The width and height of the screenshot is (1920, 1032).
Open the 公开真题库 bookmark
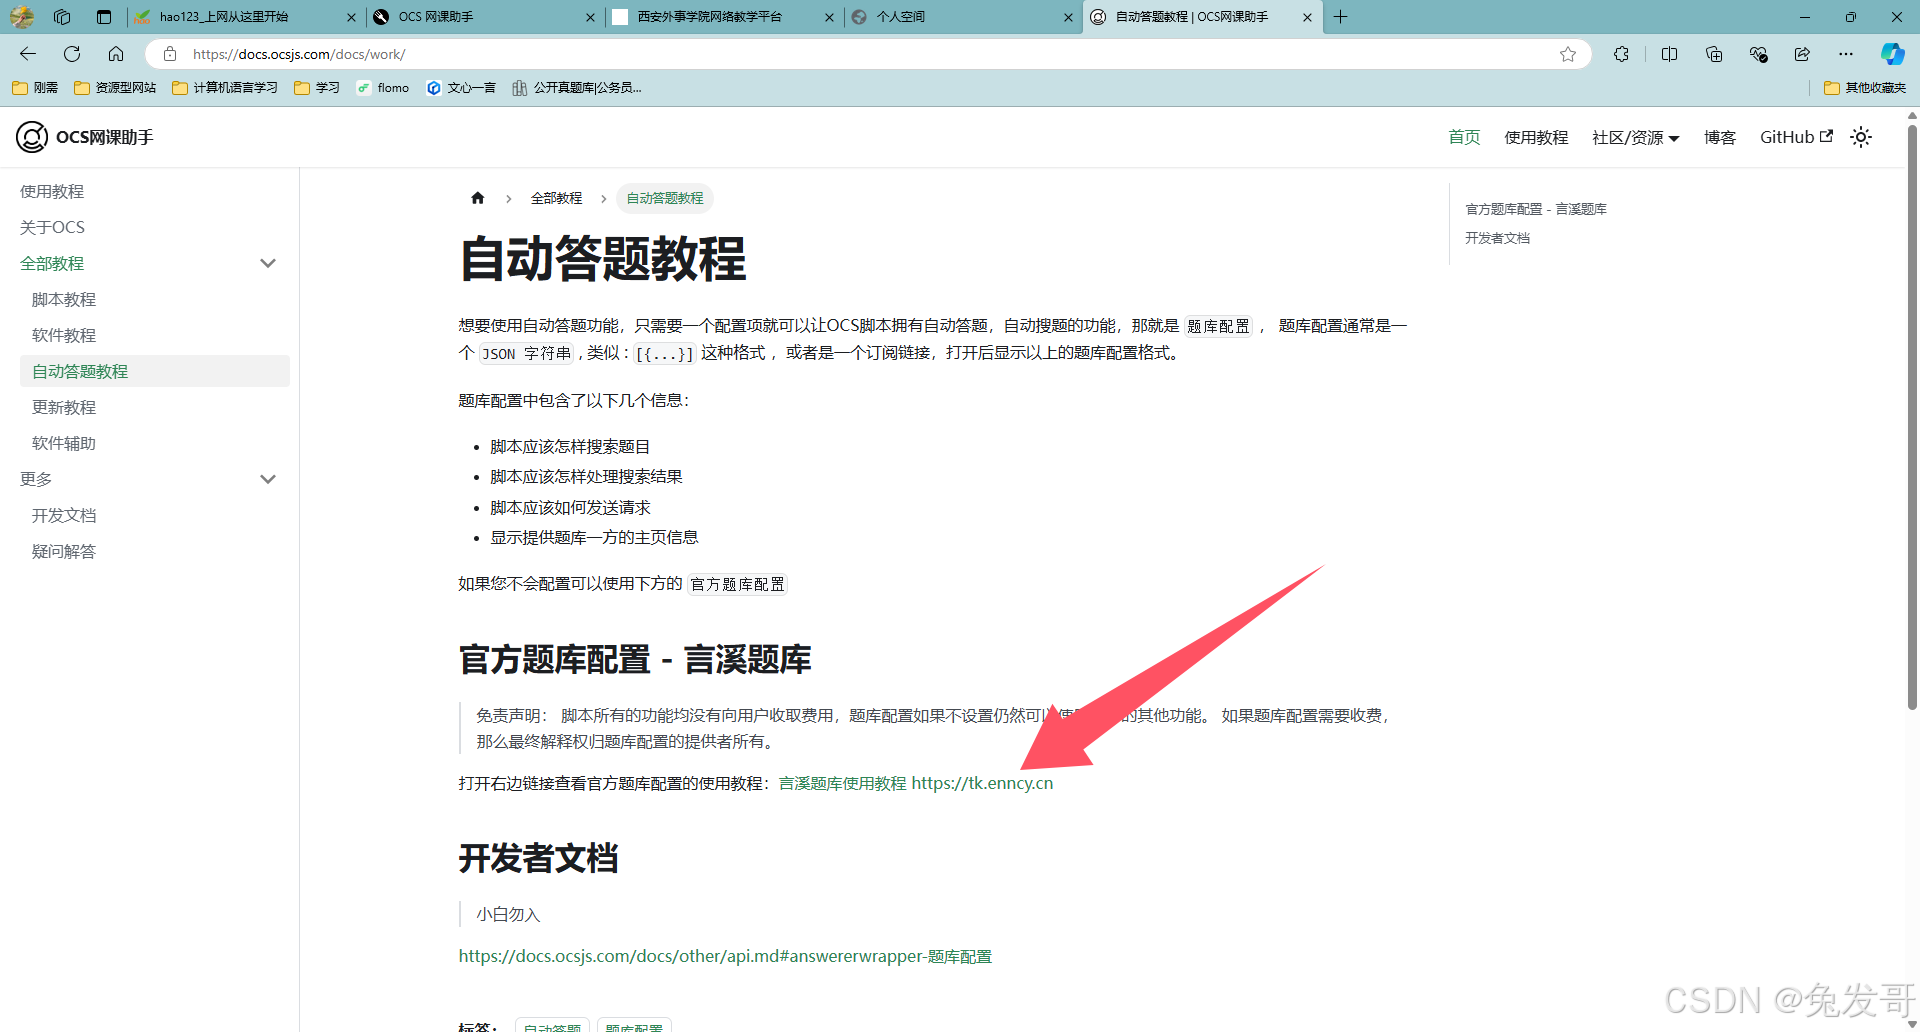[x=577, y=88]
